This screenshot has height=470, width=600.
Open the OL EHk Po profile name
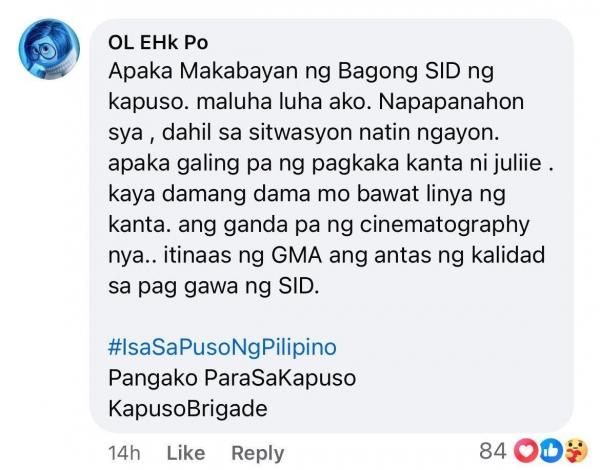(x=158, y=42)
